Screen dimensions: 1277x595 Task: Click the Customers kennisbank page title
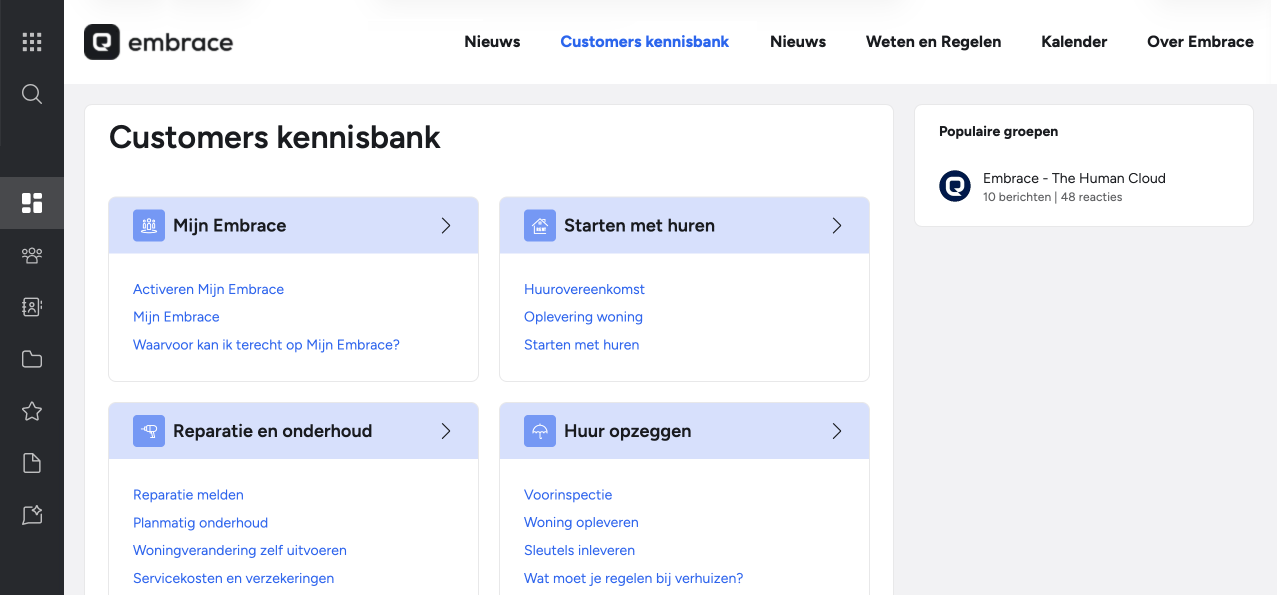pos(274,137)
